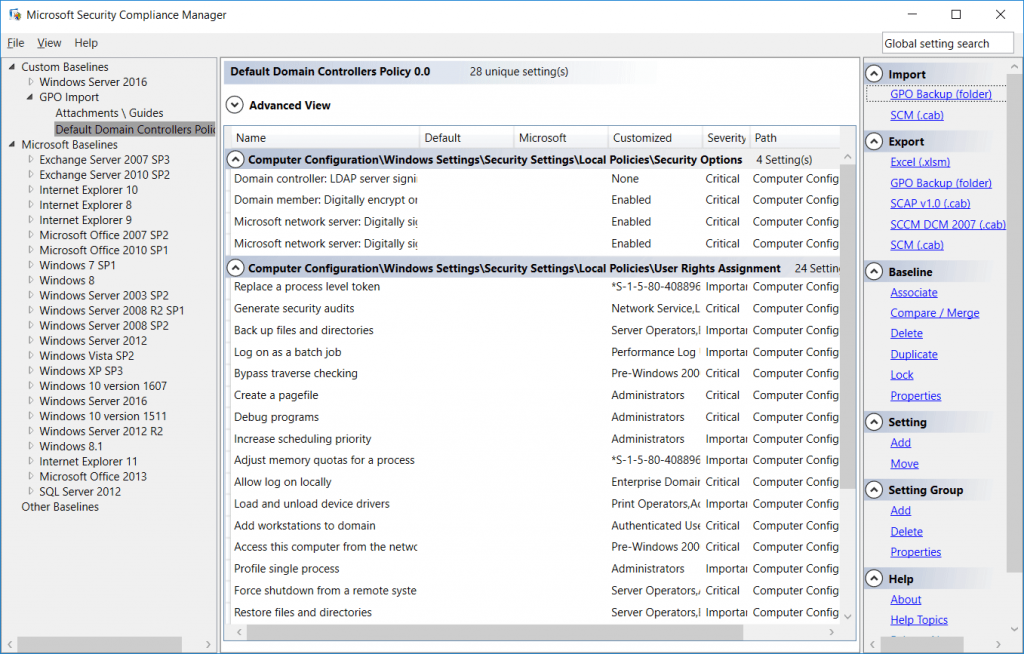Open the Compare / Merge tool

(x=934, y=312)
